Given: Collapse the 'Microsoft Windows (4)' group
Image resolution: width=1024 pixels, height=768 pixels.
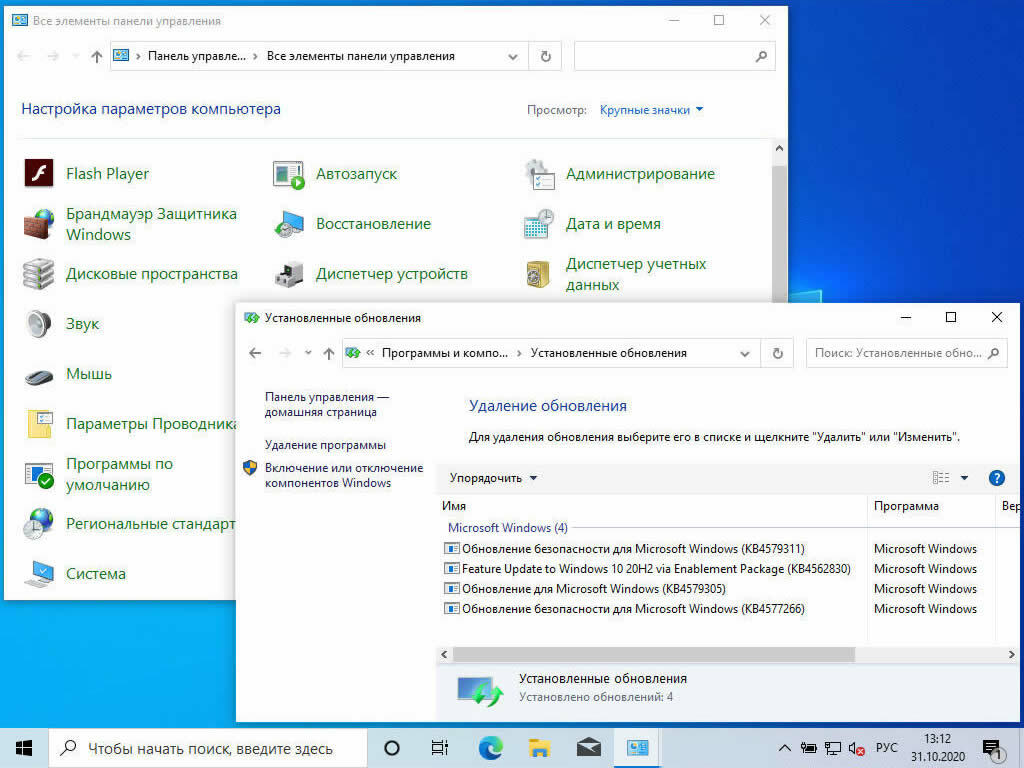Looking at the screenshot, I should tap(507, 528).
